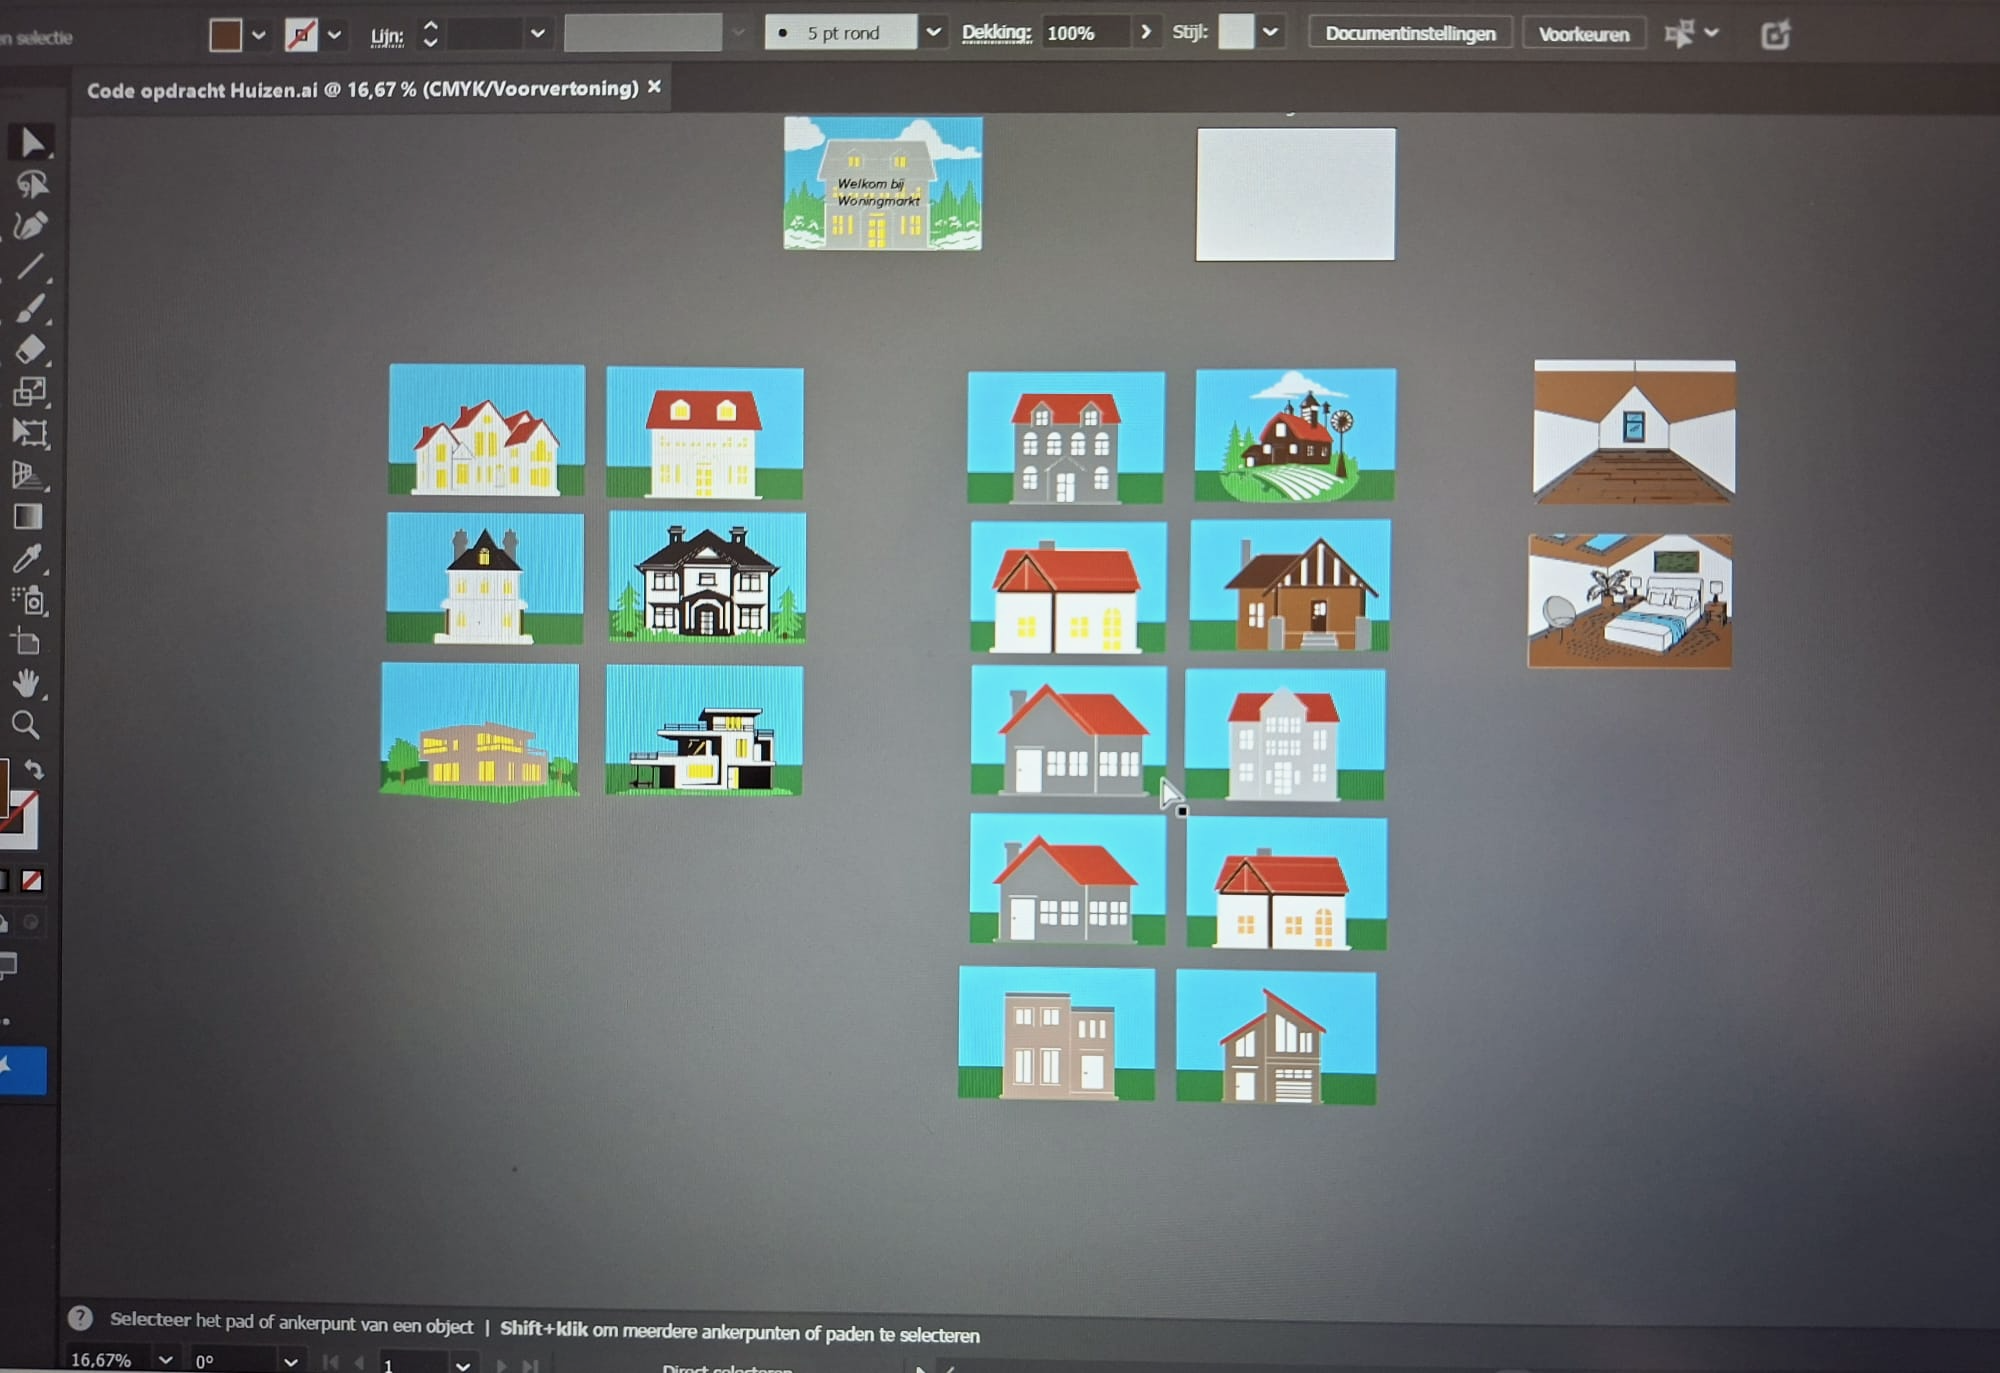Set color to None in toolbox
The width and height of the screenshot is (2000, 1373).
[32, 880]
